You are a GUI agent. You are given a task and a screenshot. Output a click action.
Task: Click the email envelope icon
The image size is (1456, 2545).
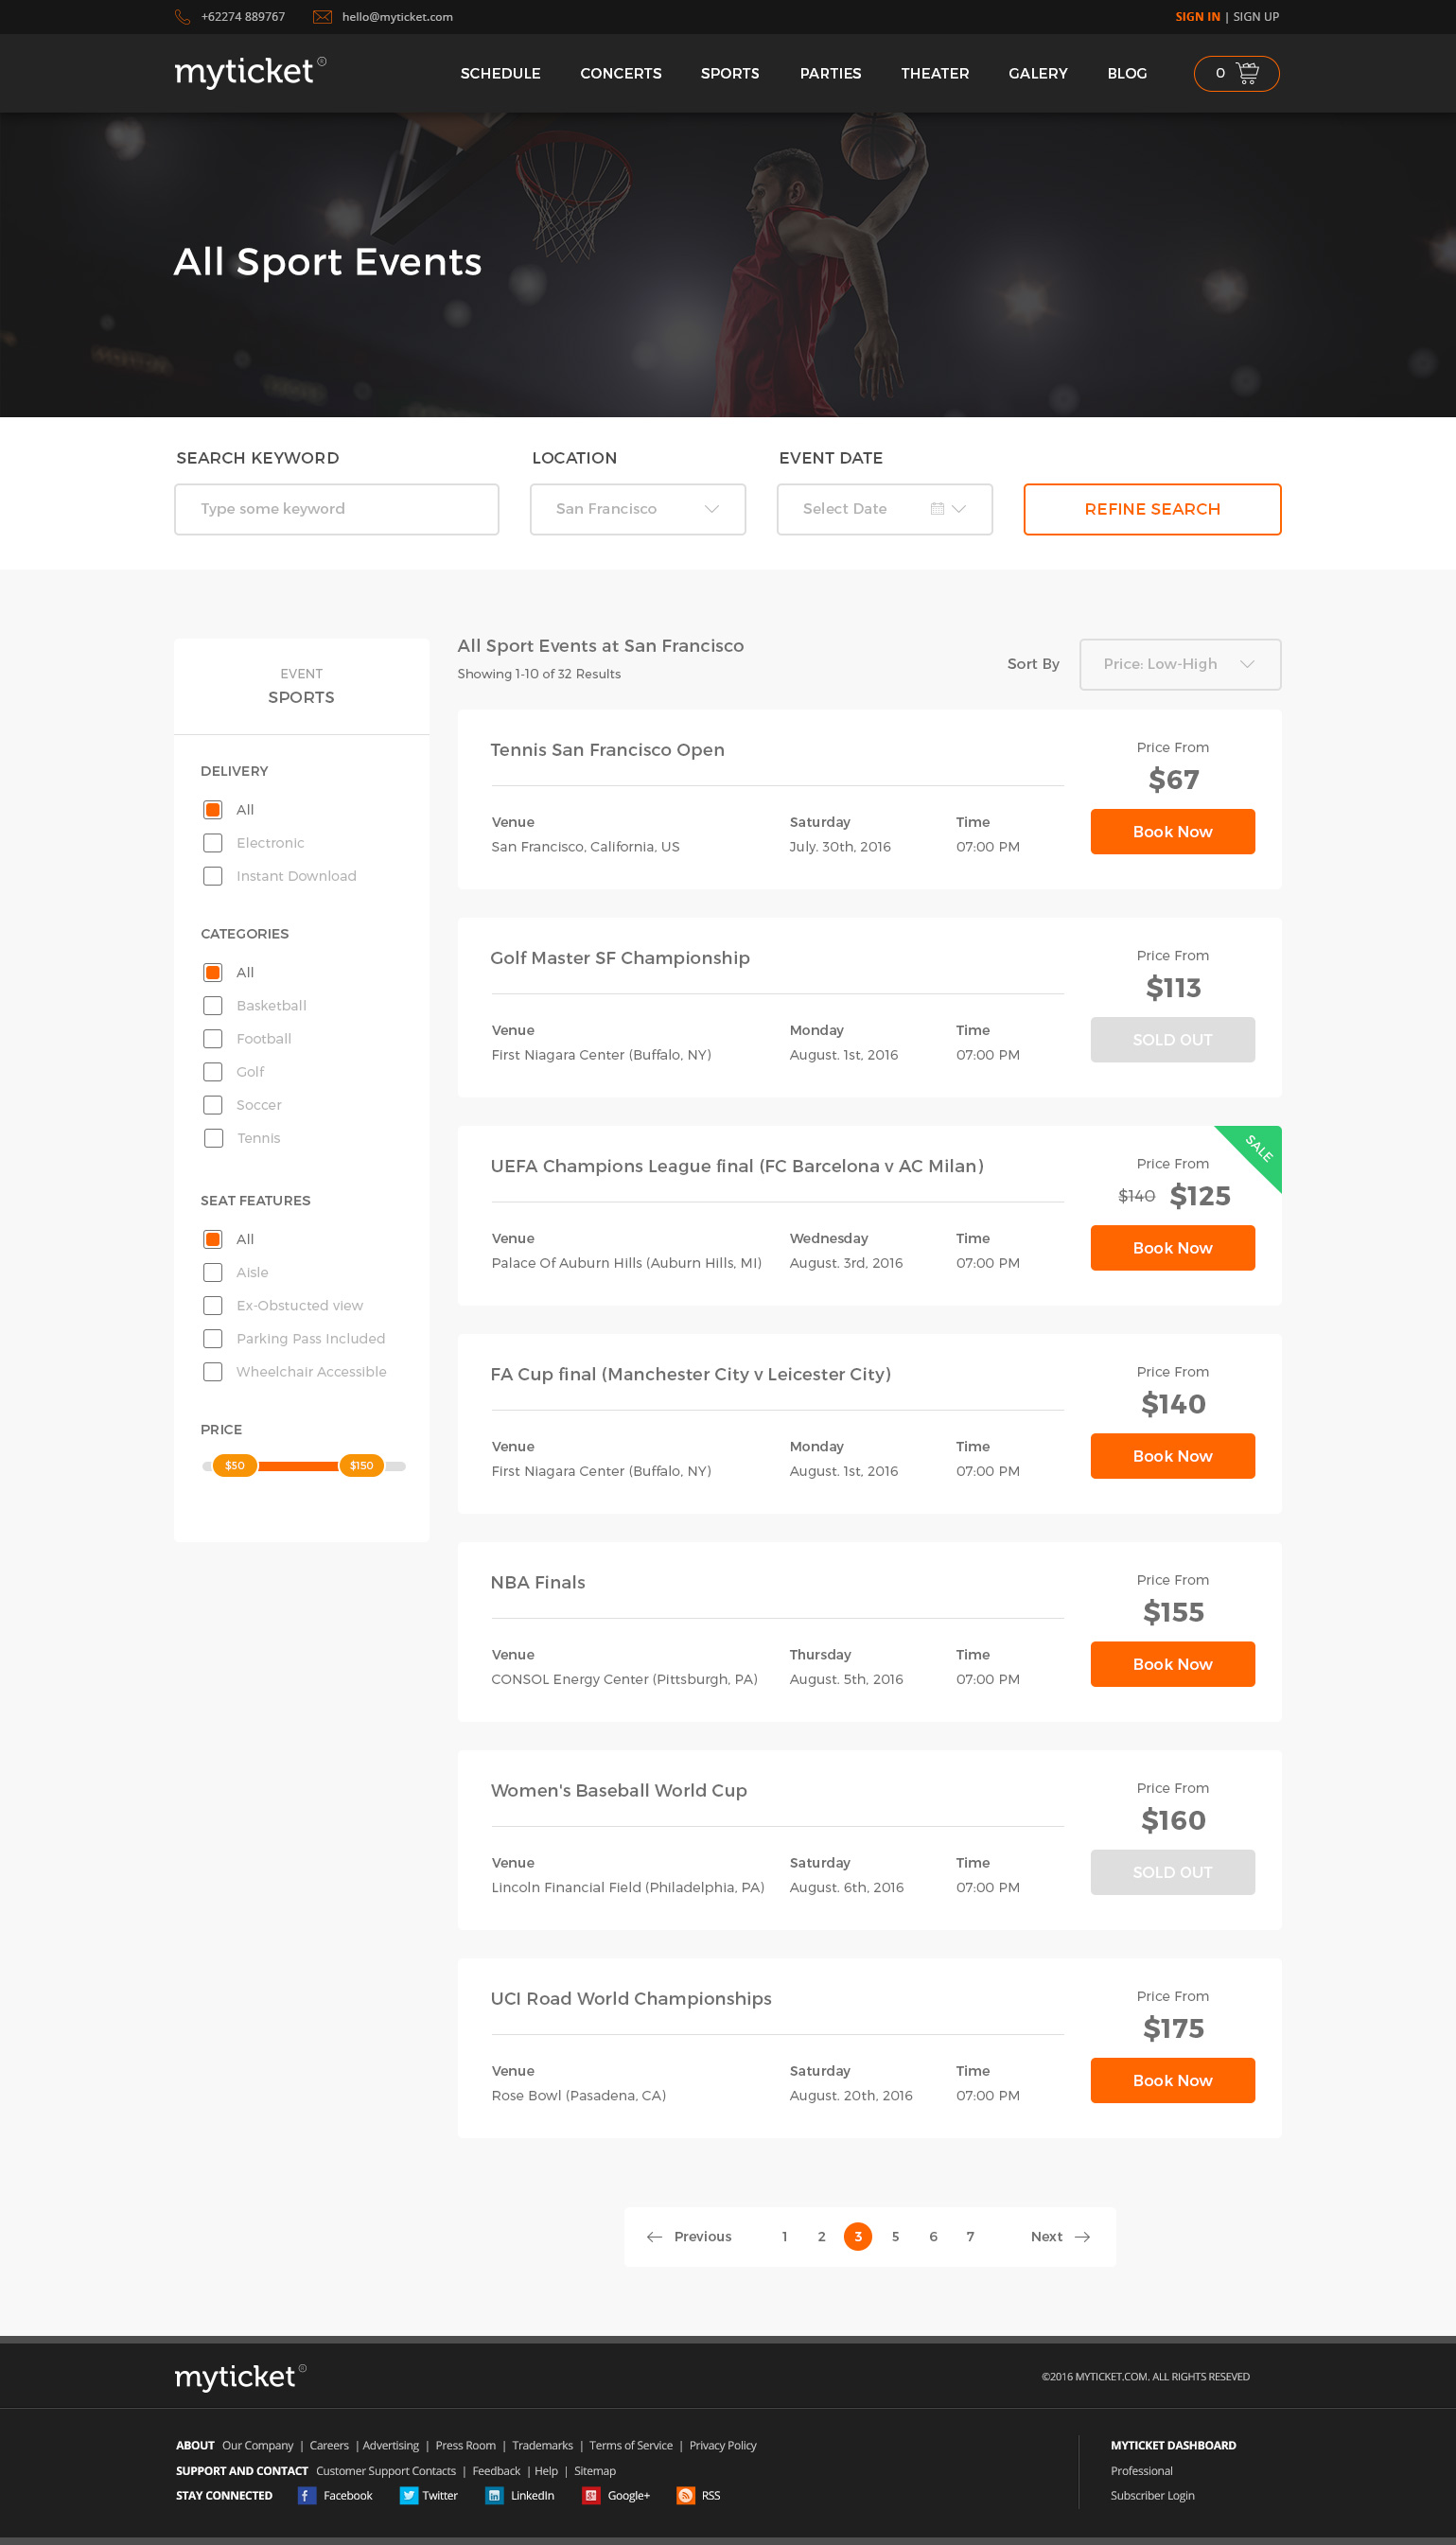point(322,17)
